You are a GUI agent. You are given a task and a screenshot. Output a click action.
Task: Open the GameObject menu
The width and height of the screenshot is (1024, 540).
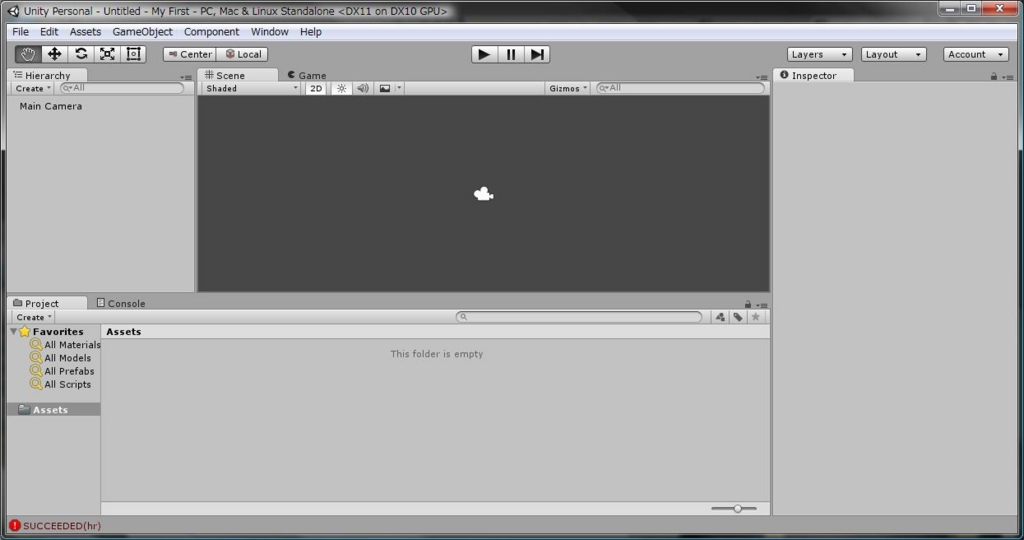[x=142, y=31]
